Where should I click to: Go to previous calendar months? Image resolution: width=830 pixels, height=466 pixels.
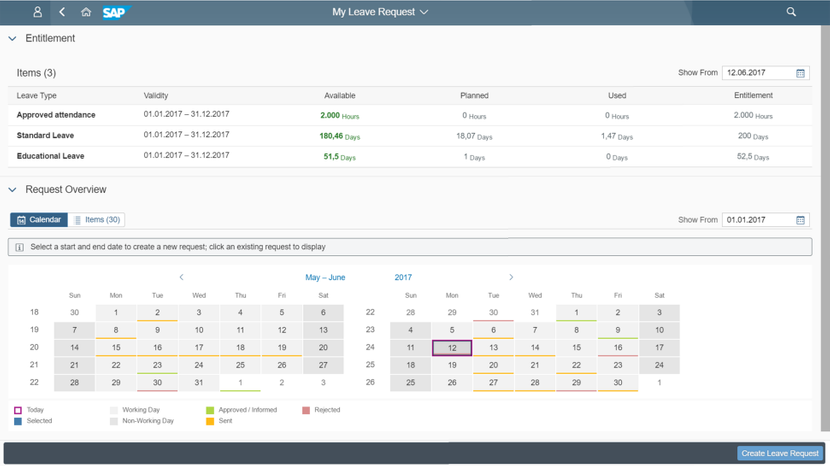[181, 277]
